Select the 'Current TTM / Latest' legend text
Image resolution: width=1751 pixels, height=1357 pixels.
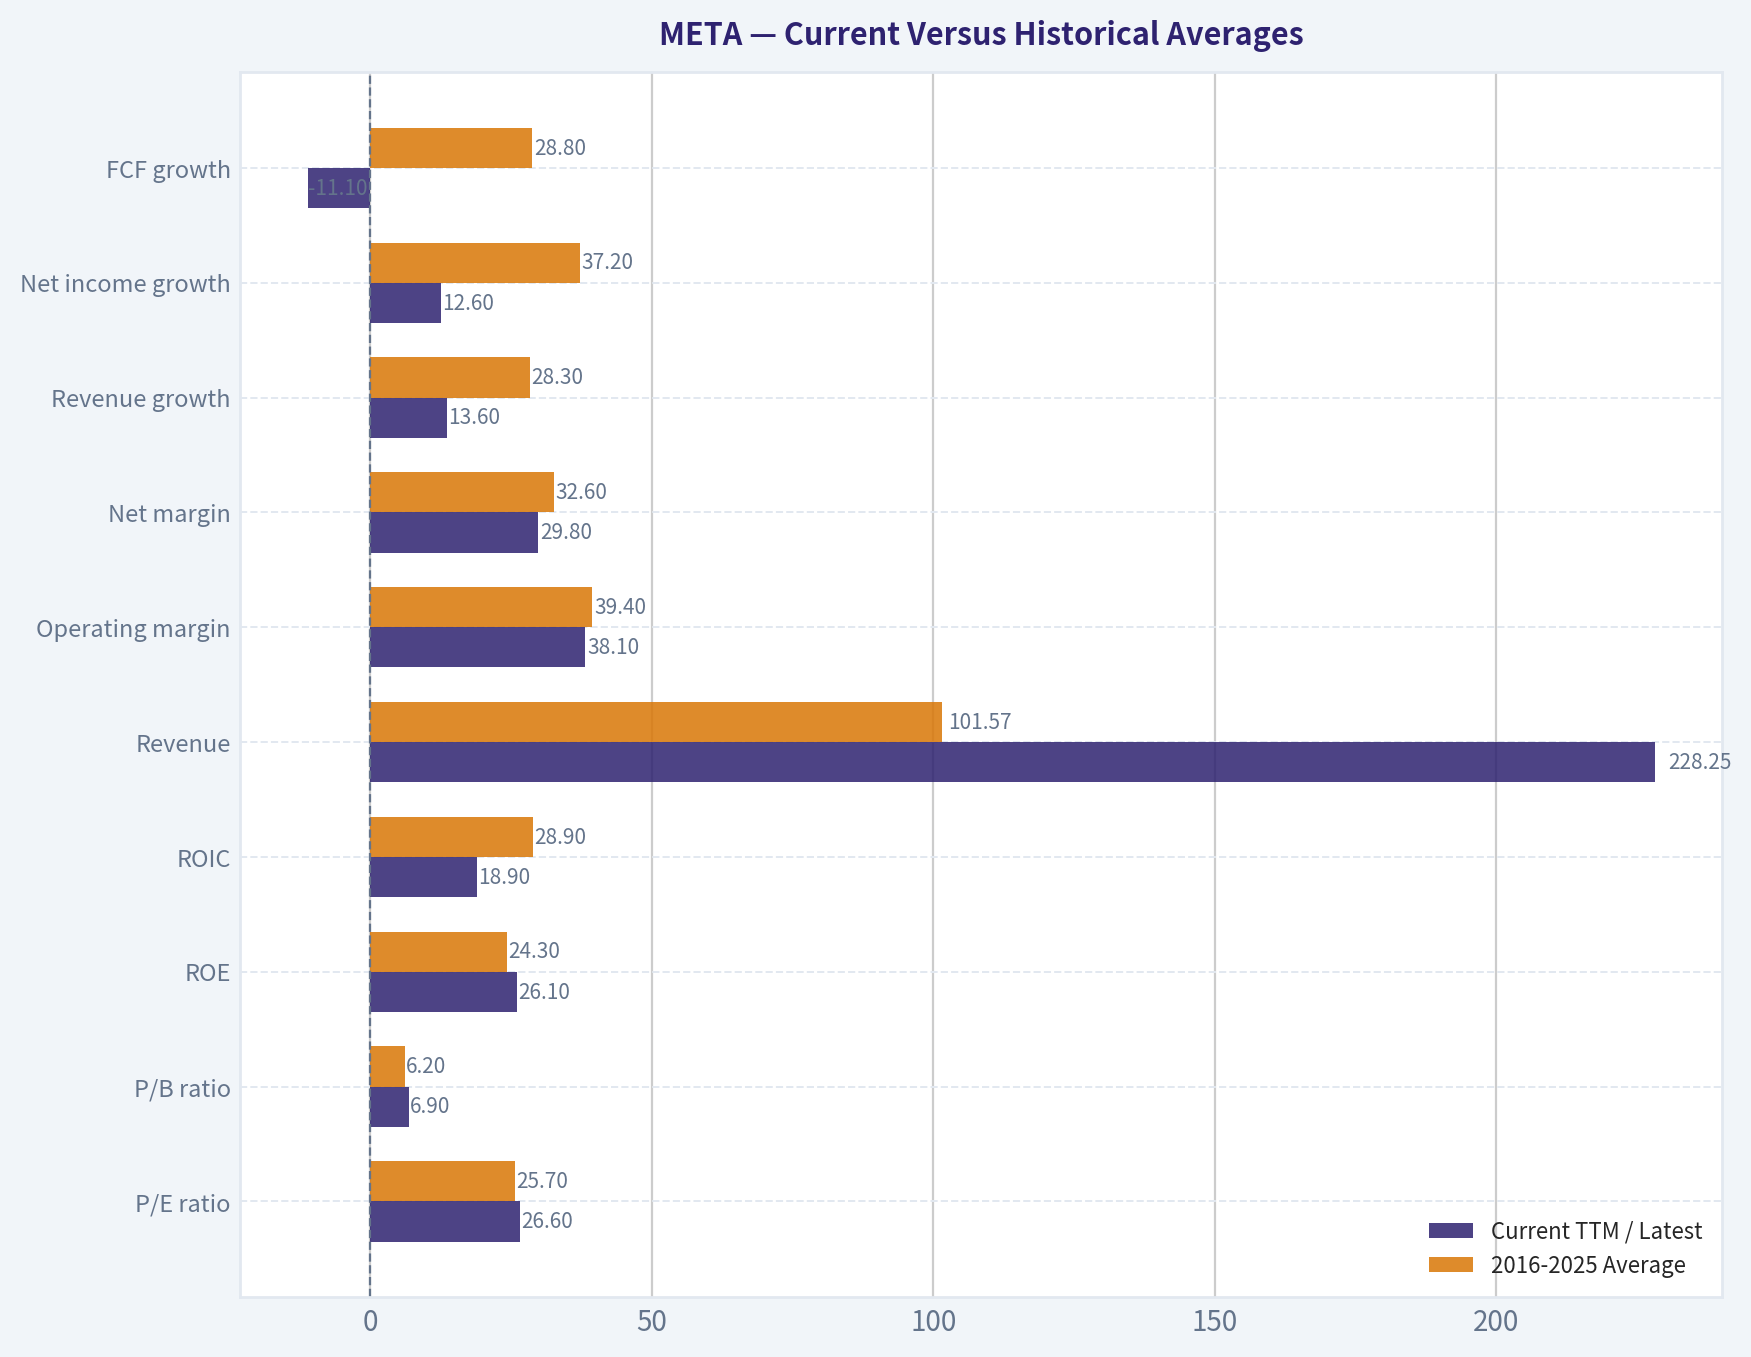pos(1596,1230)
